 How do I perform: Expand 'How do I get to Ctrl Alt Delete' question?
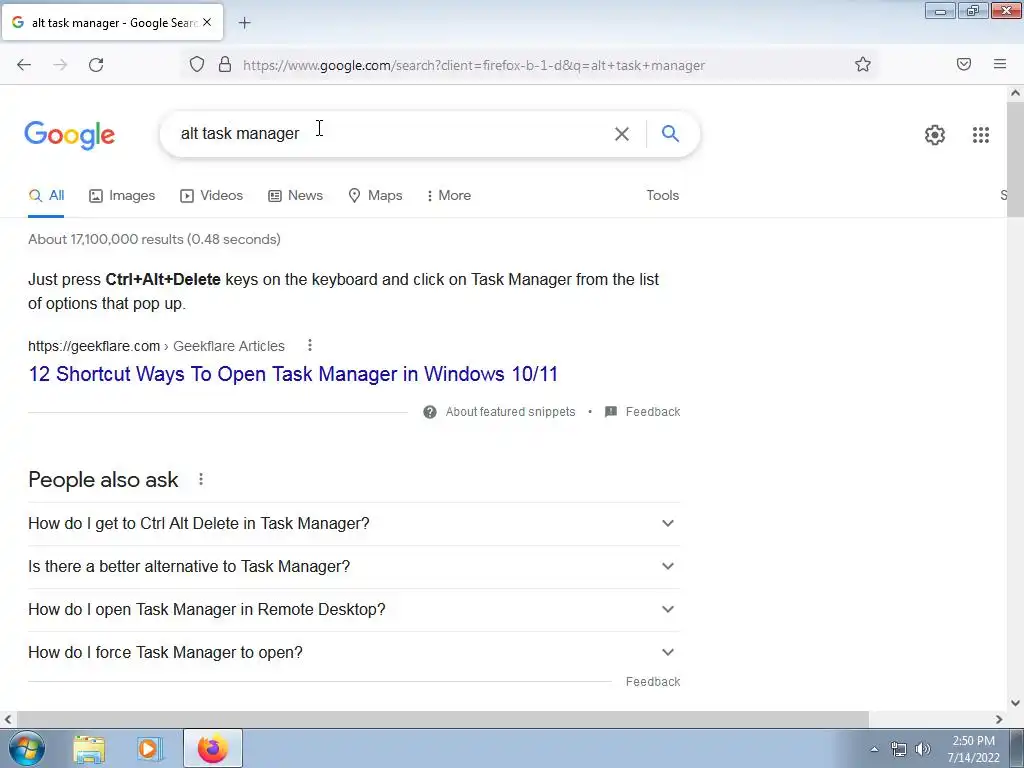pos(354,524)
